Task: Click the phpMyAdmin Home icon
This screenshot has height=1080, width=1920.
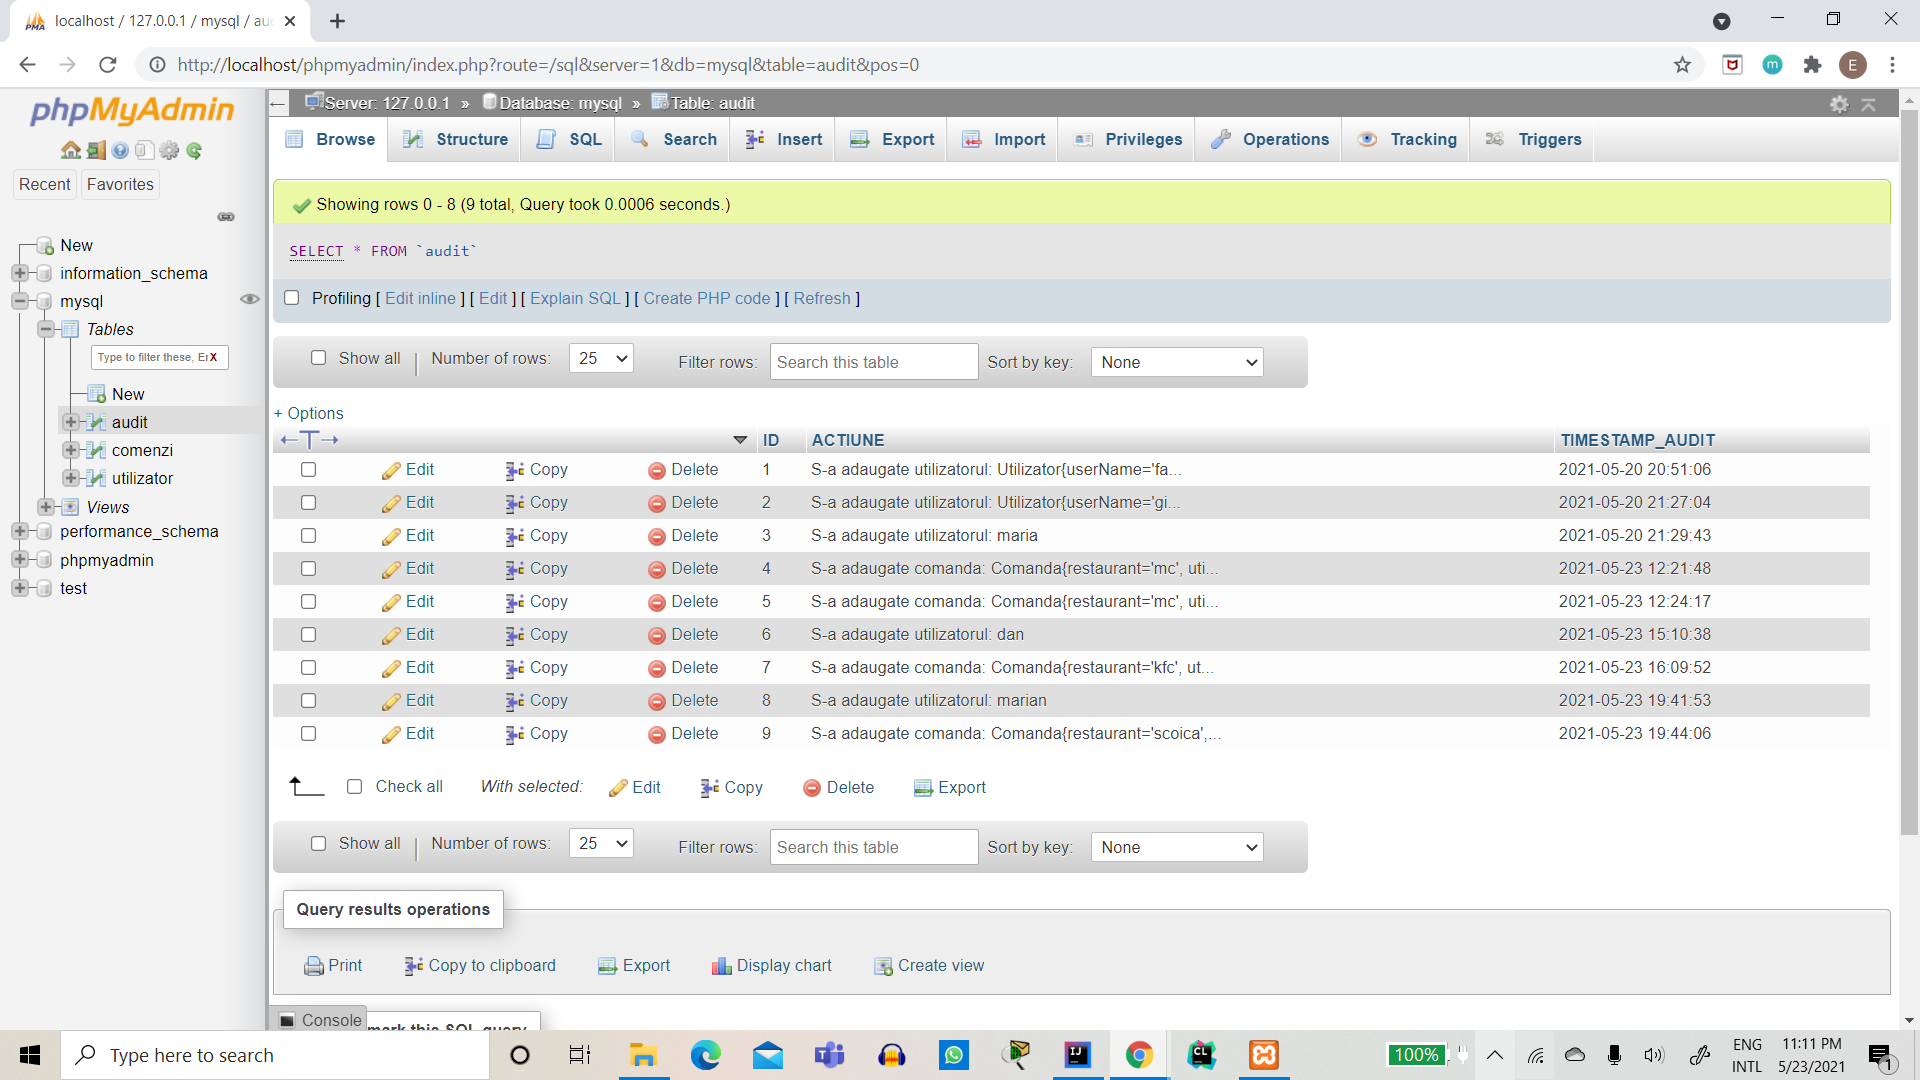Action: (70, 151)
